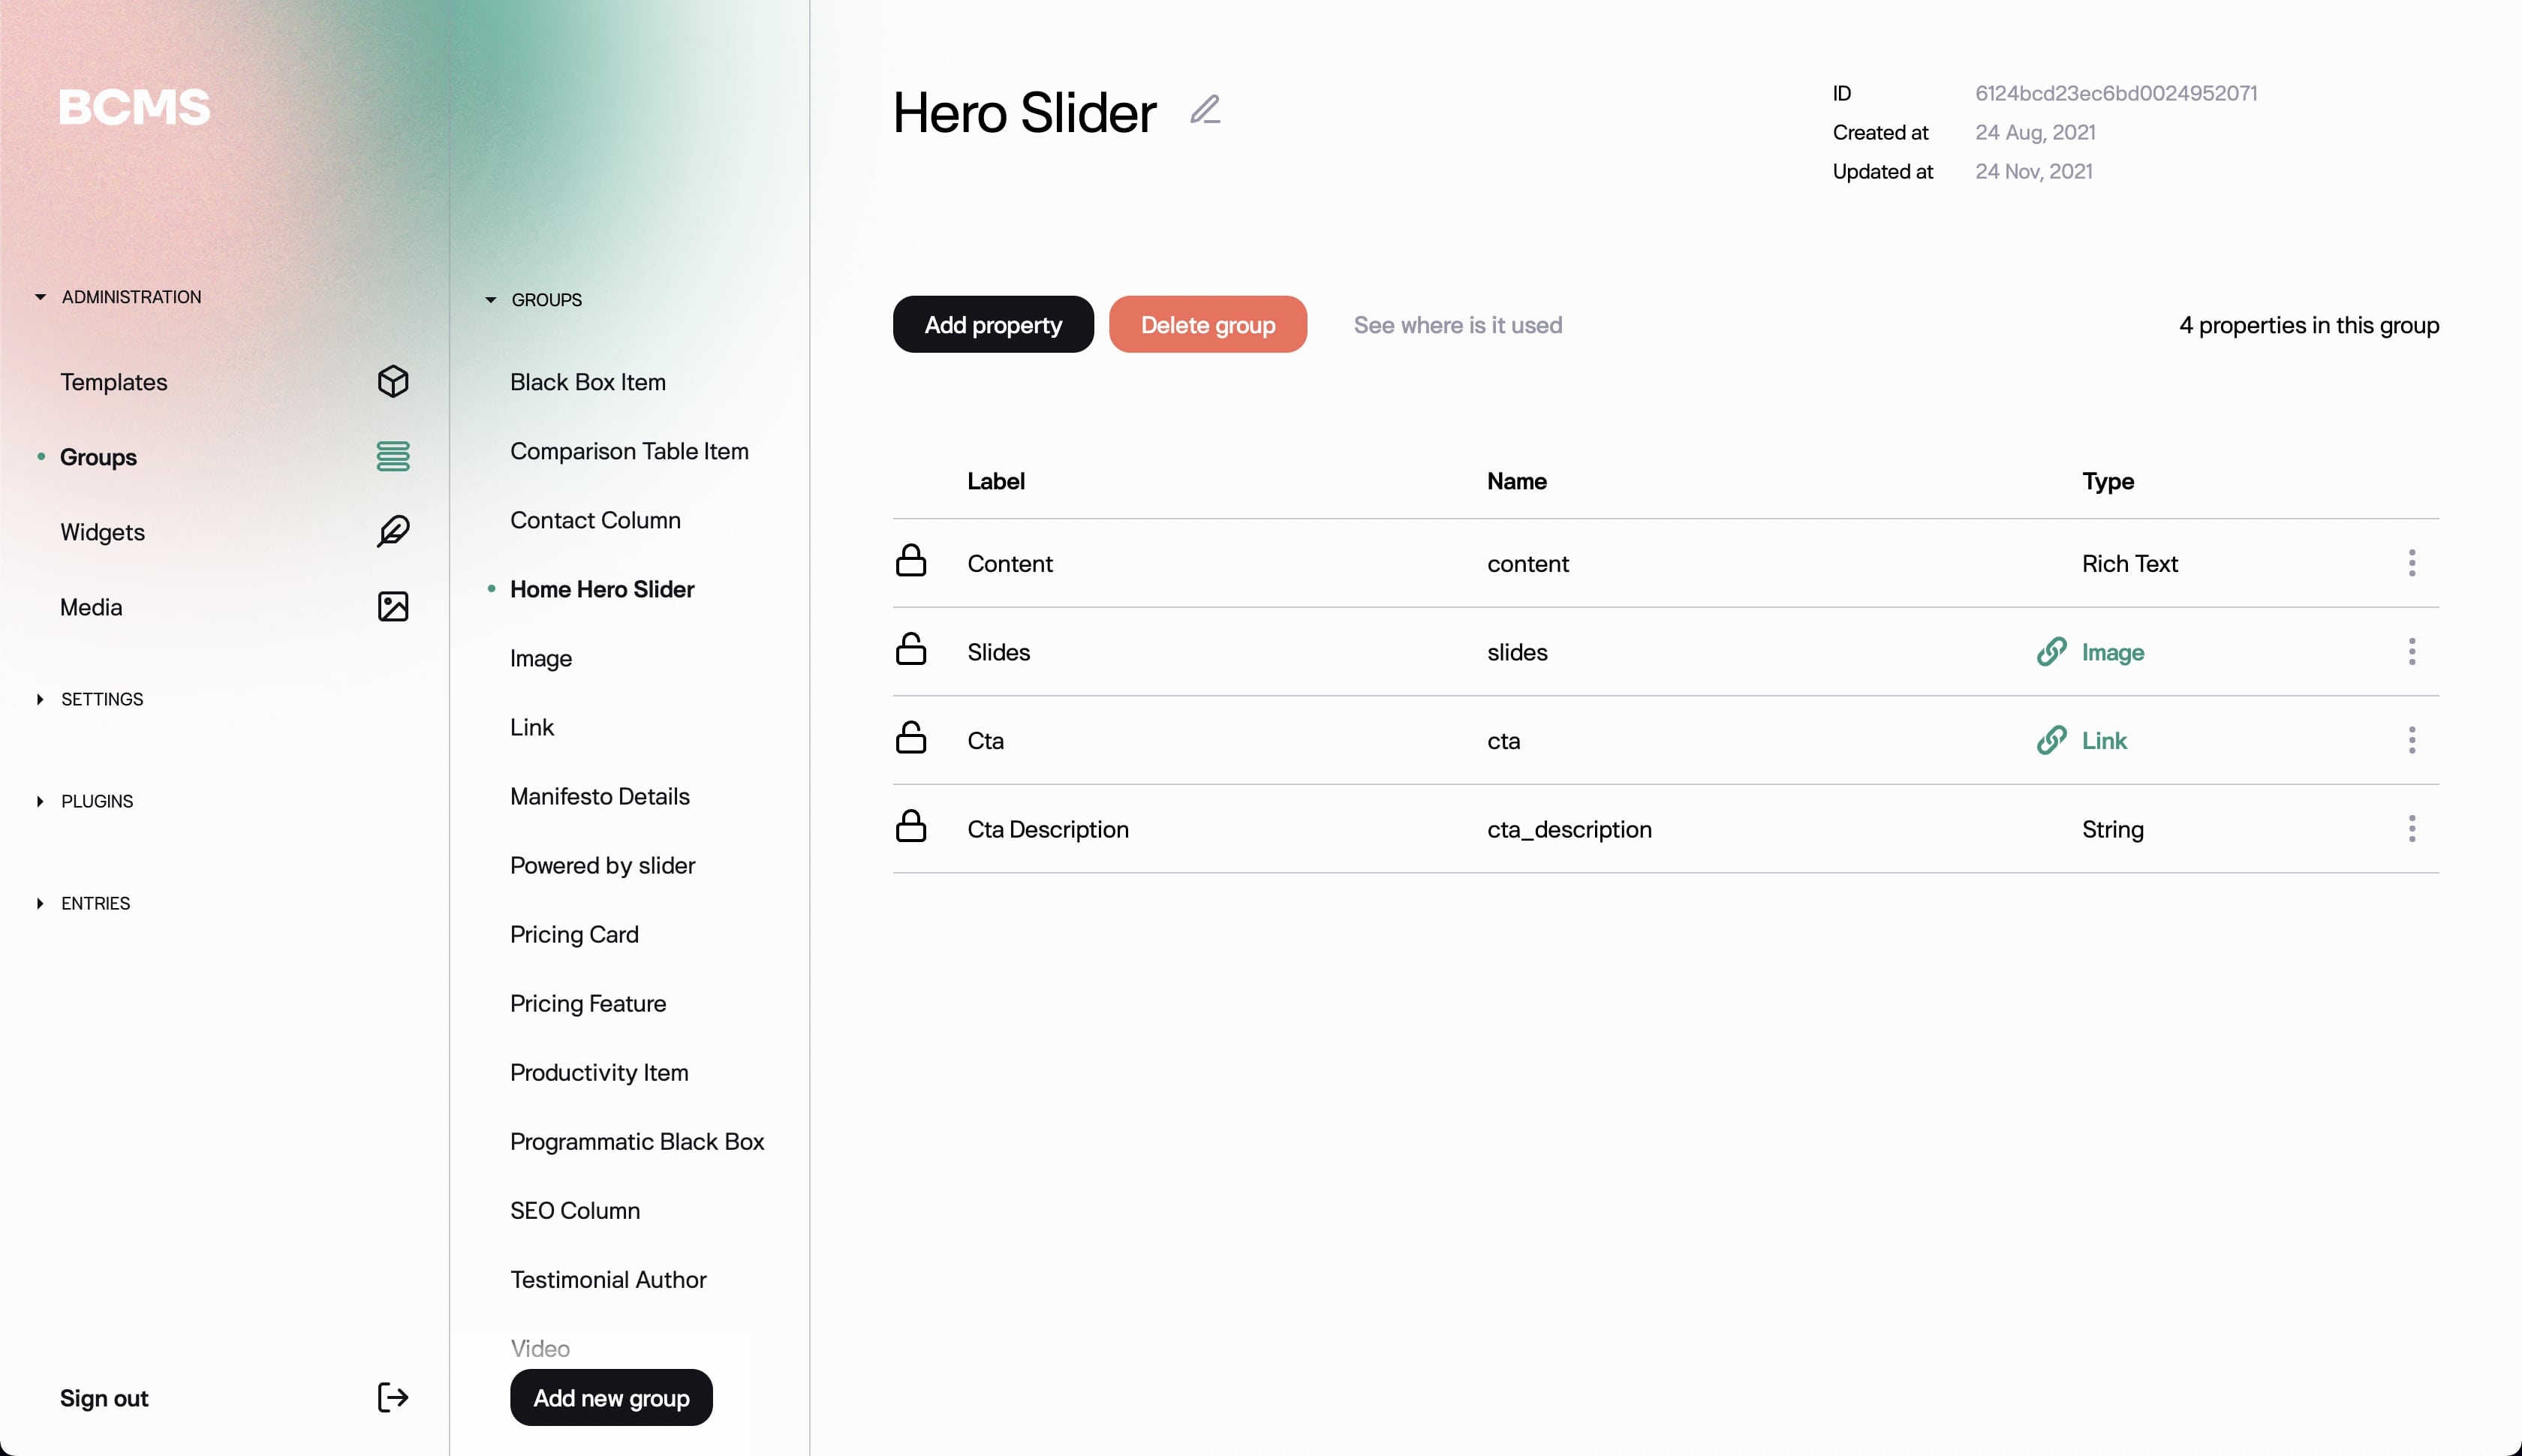Click the Add property button
This screenshot has height=1456, width=2522.
[992, 325]
